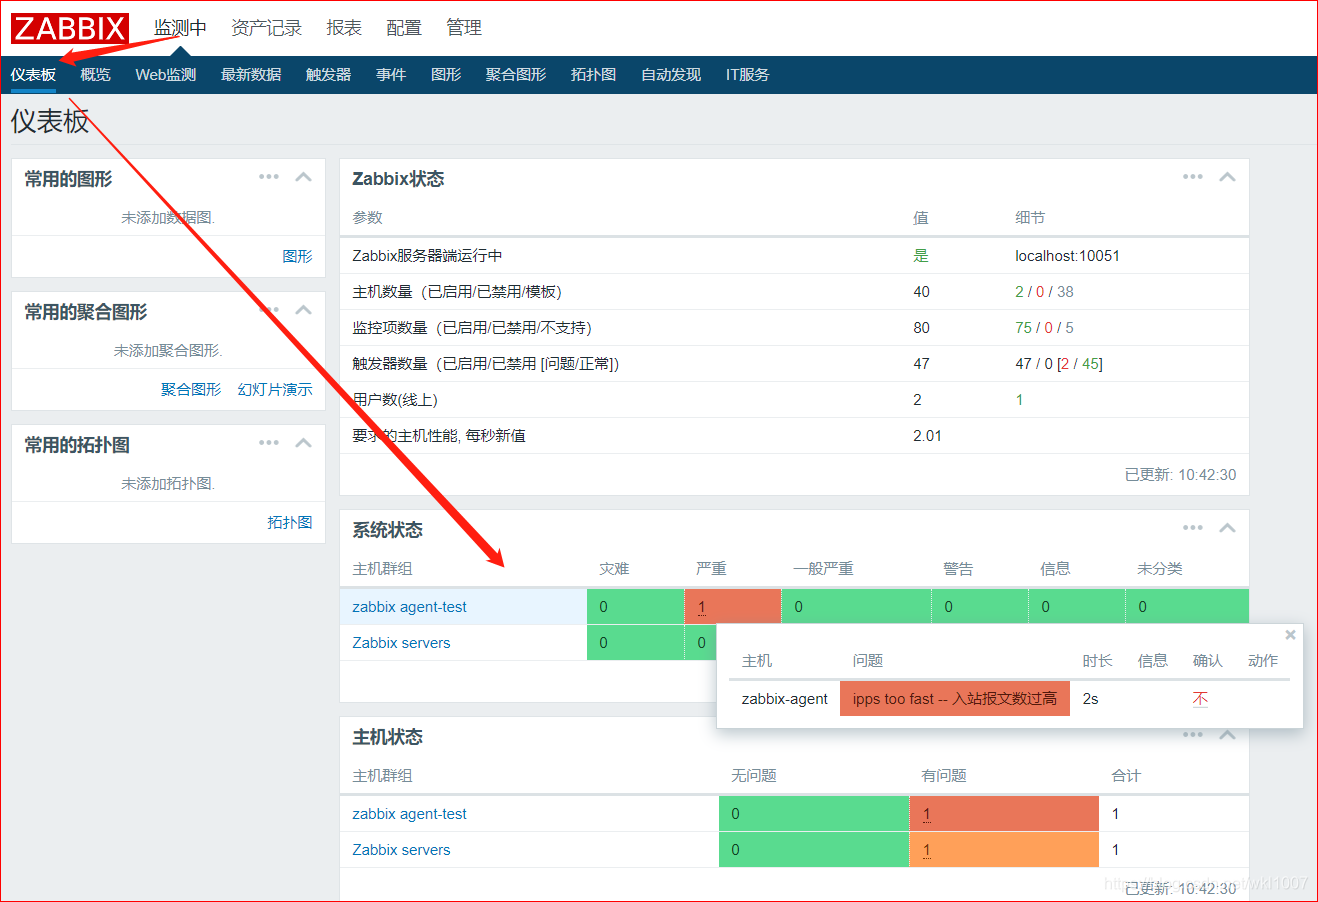Click zabbix agent-test 警告 green cell
1318x902 pixels.
pyautogui.click(x=980, y=607)
